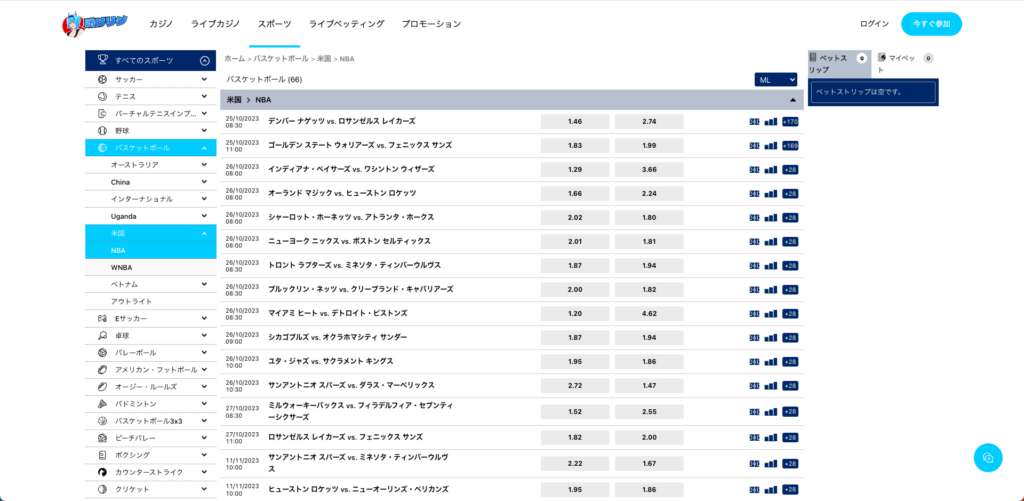
Task: Select odds 2.72 for サンアントニオ スパーズ vs. ダラス
Action: (x=575, y=385)
